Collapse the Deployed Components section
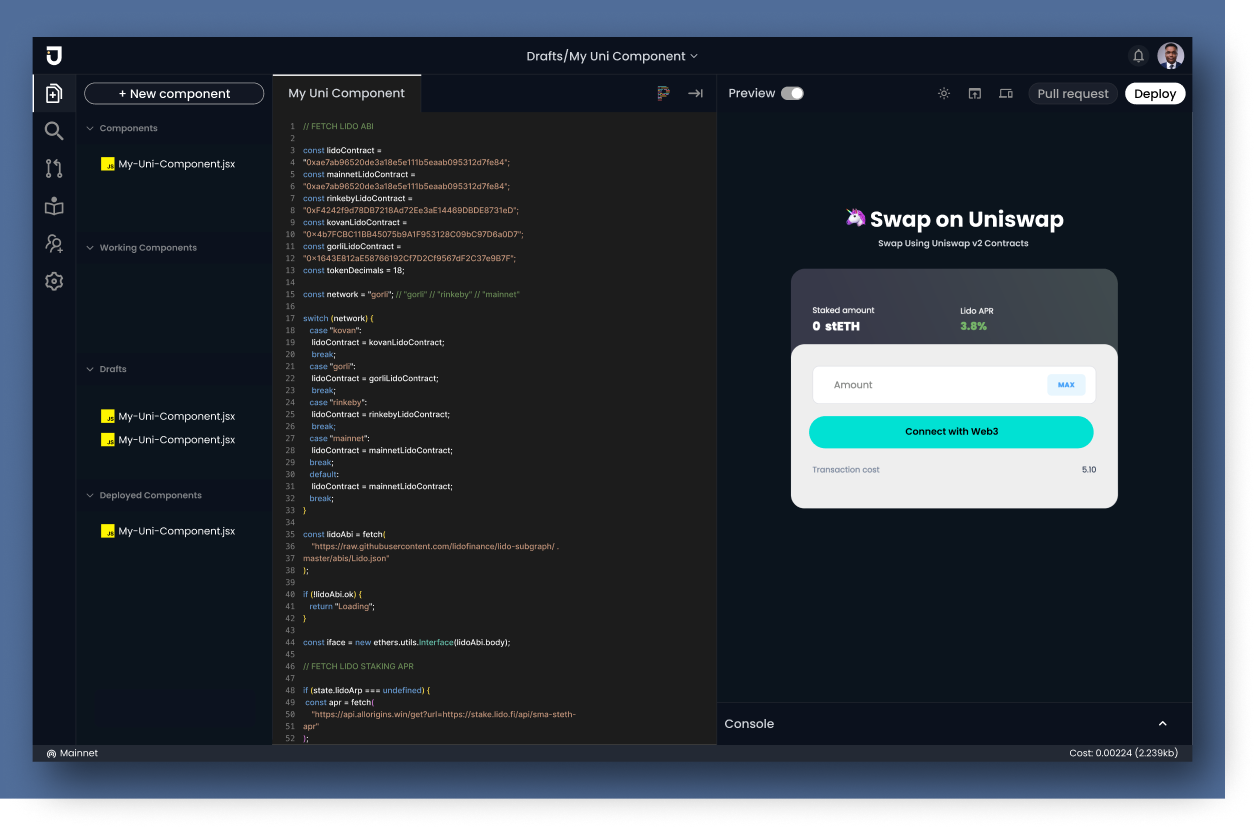Screen dimensions: 1255x829 [90, 495]
